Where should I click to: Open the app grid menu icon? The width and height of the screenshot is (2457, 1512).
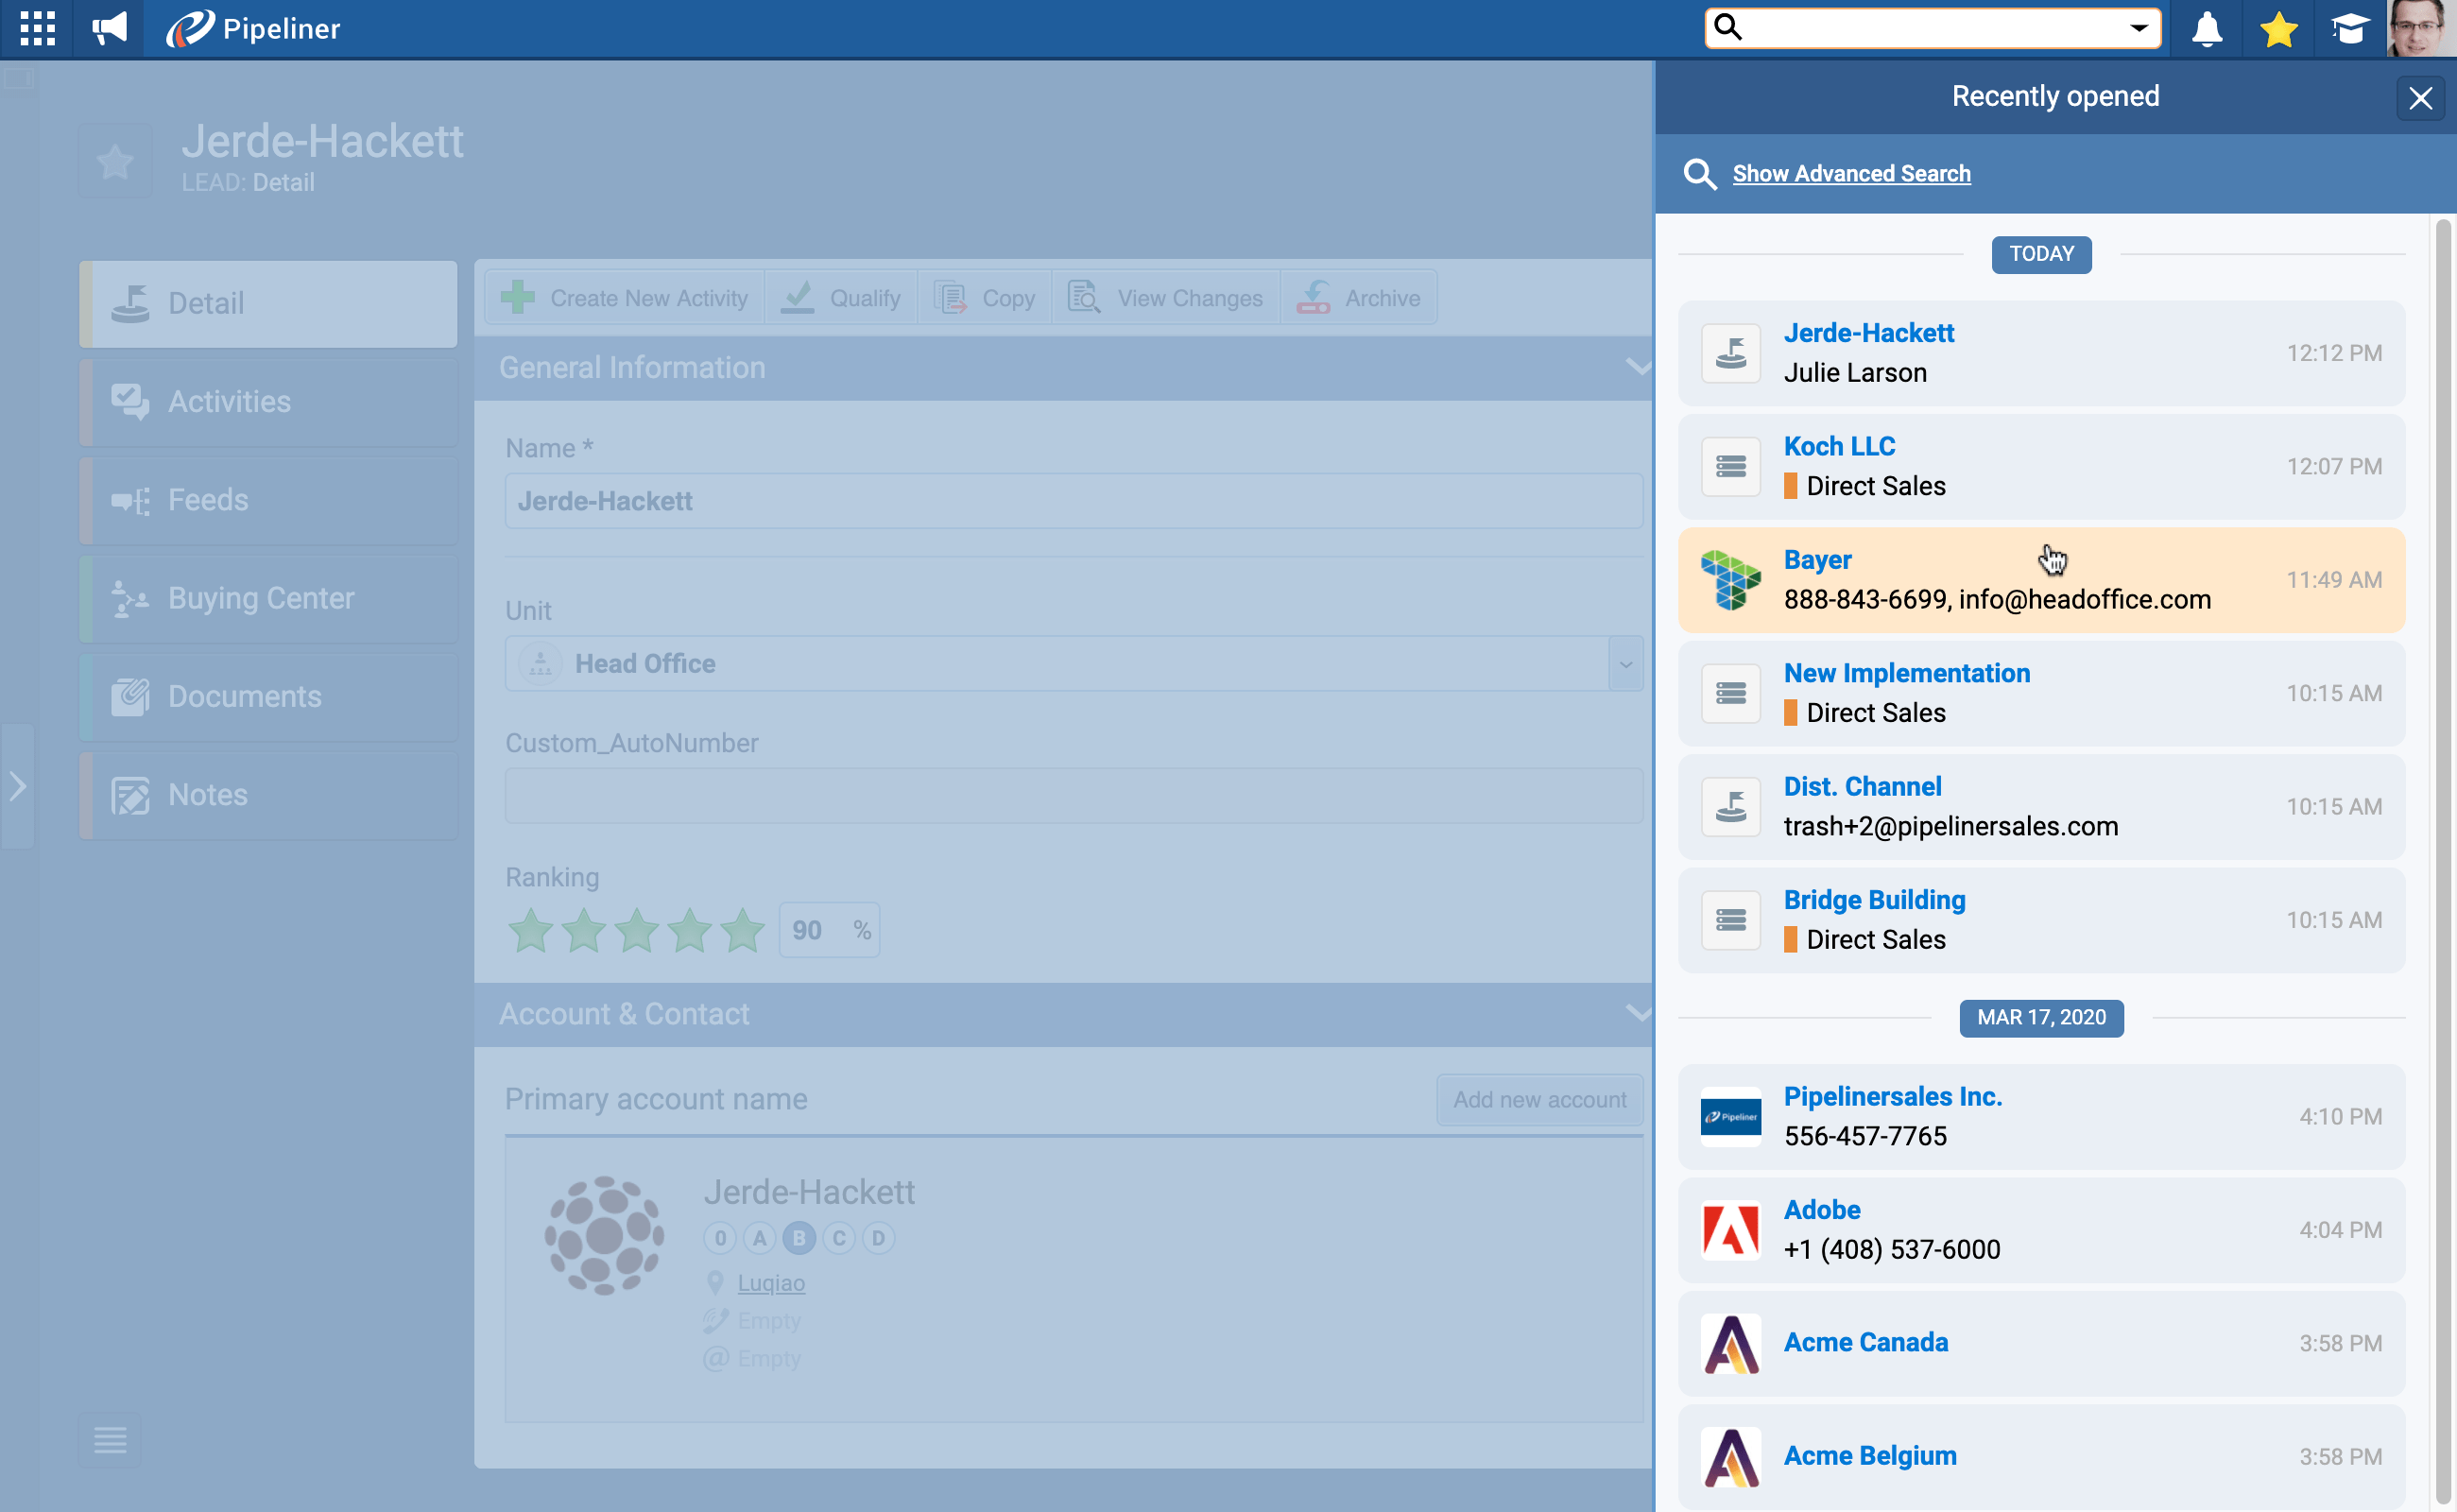37,28
